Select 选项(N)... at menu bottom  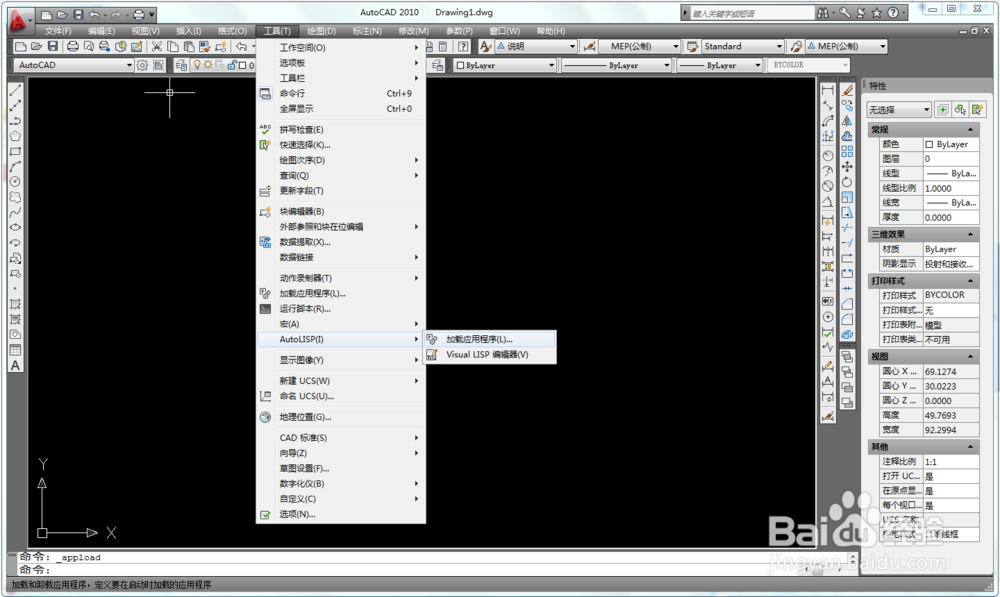(341, 514)
